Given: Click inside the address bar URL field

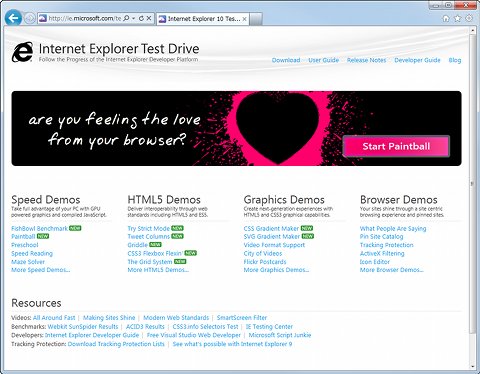Looking at the screenshot, I should [x=84, y=18].
